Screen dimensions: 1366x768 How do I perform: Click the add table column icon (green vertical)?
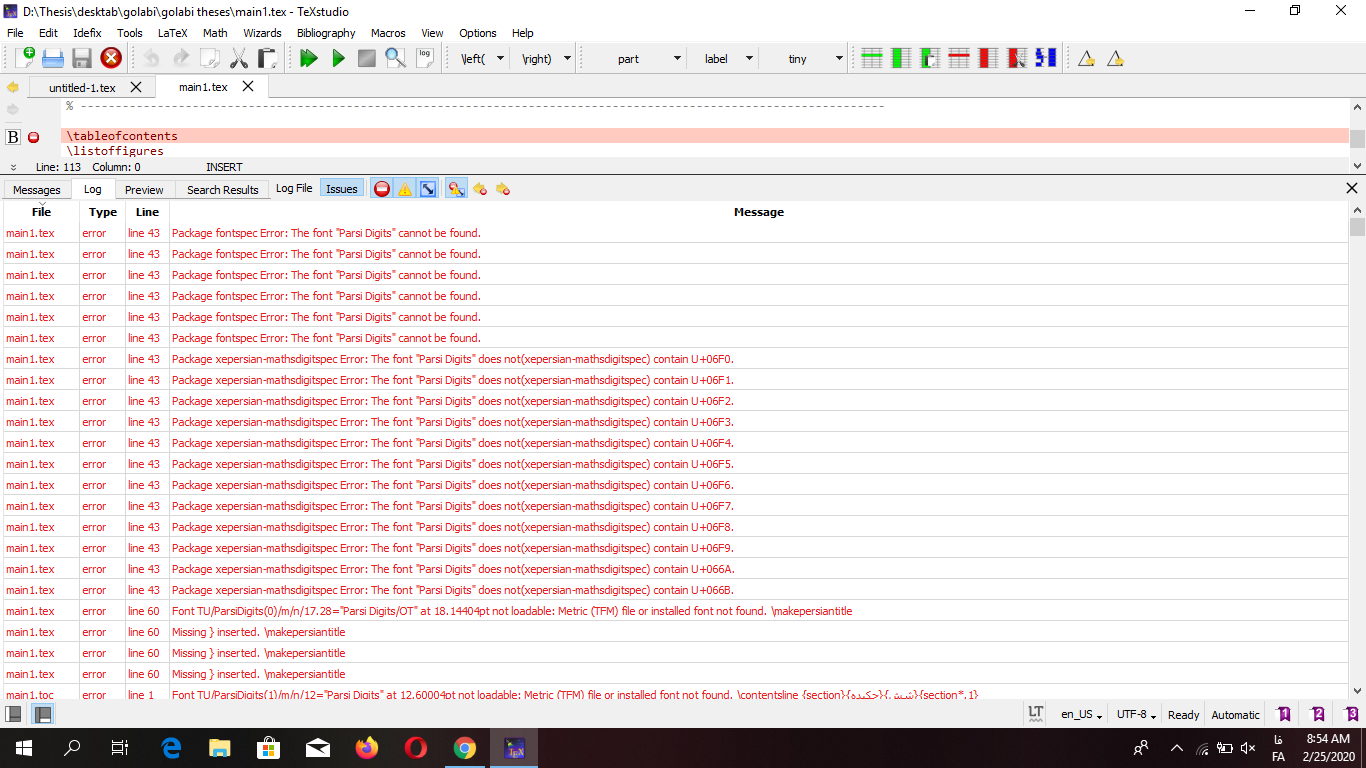click(x=901, y=58)
